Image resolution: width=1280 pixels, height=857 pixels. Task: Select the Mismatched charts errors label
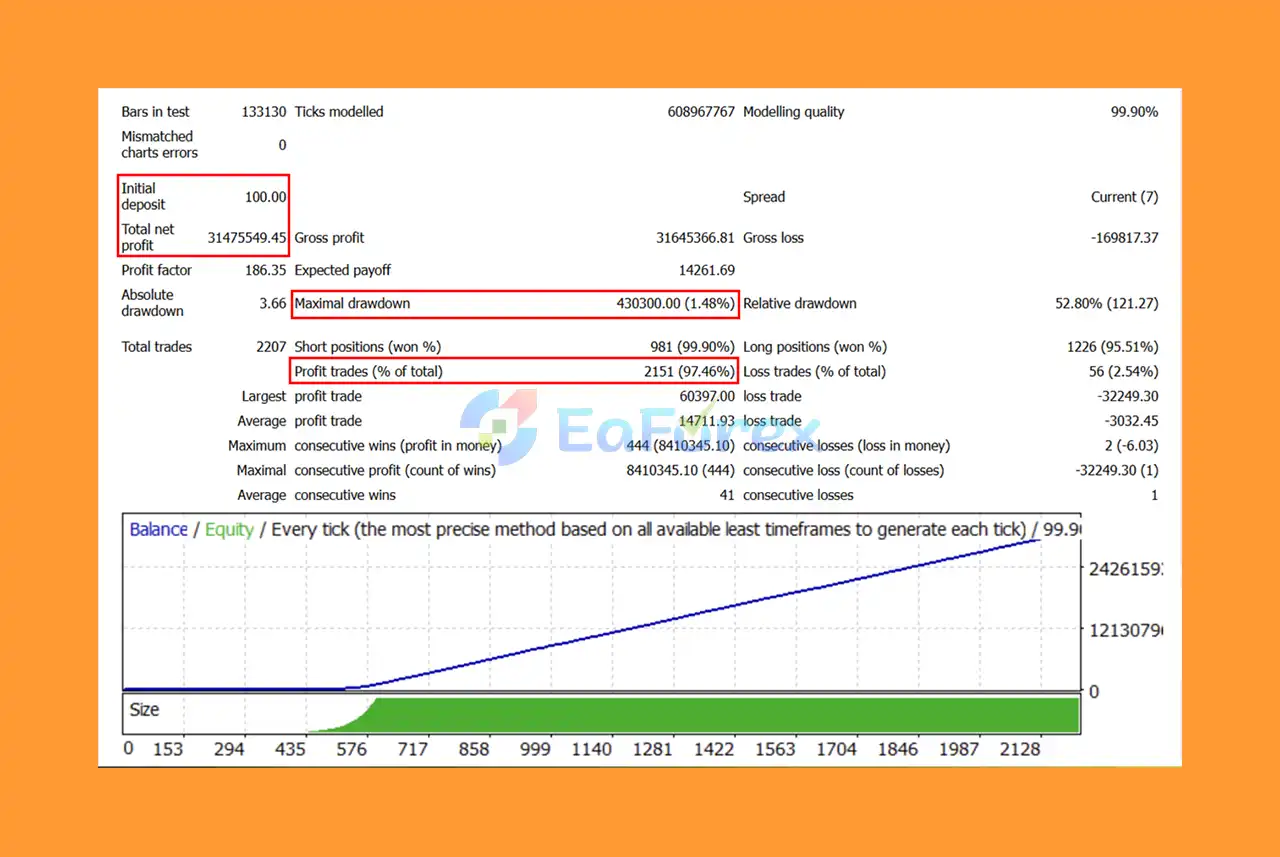tap(160, 145)
